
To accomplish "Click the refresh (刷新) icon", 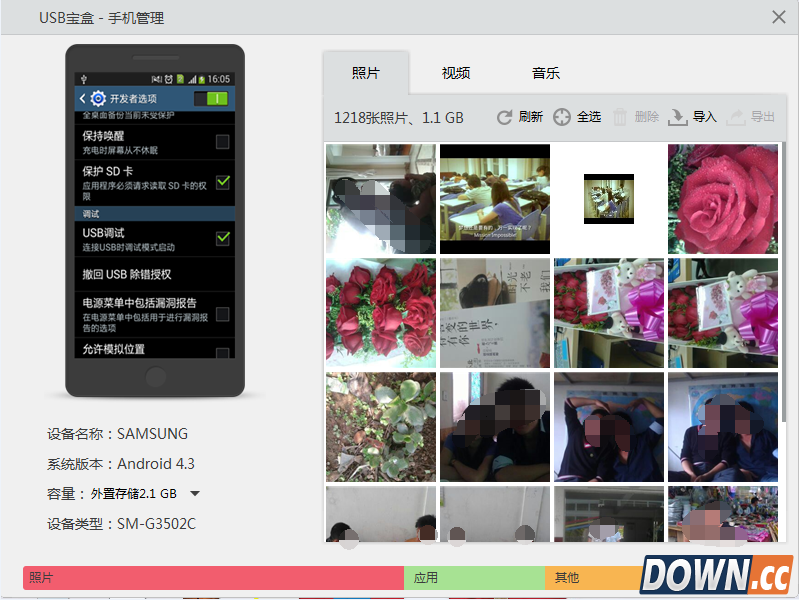I will point(505,117).
